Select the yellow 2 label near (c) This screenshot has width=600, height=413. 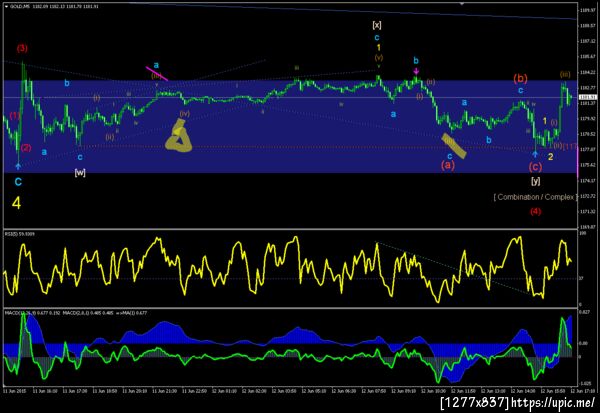tap(550, 157)
